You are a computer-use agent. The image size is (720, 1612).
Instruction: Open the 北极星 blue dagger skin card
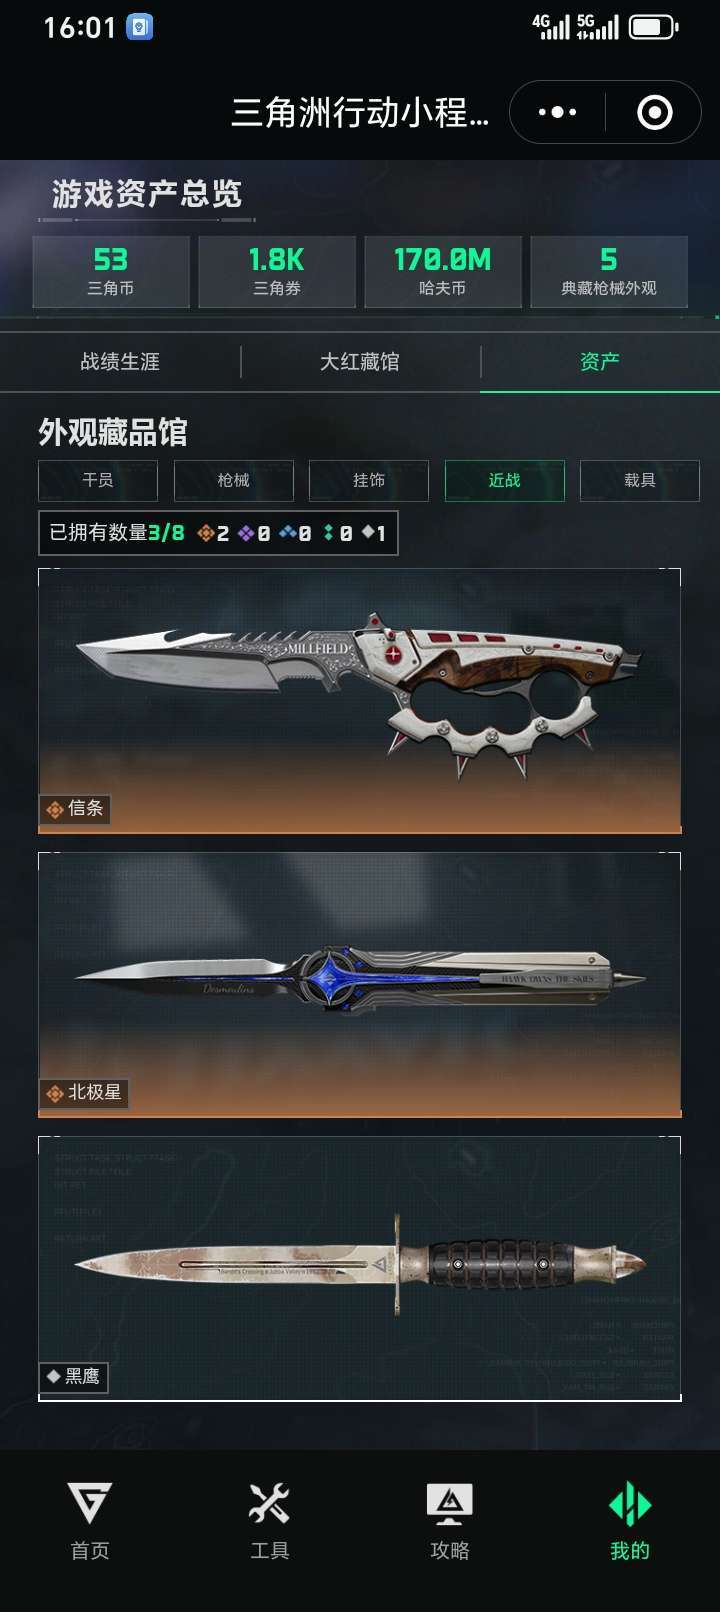click(x=360, y=985)
